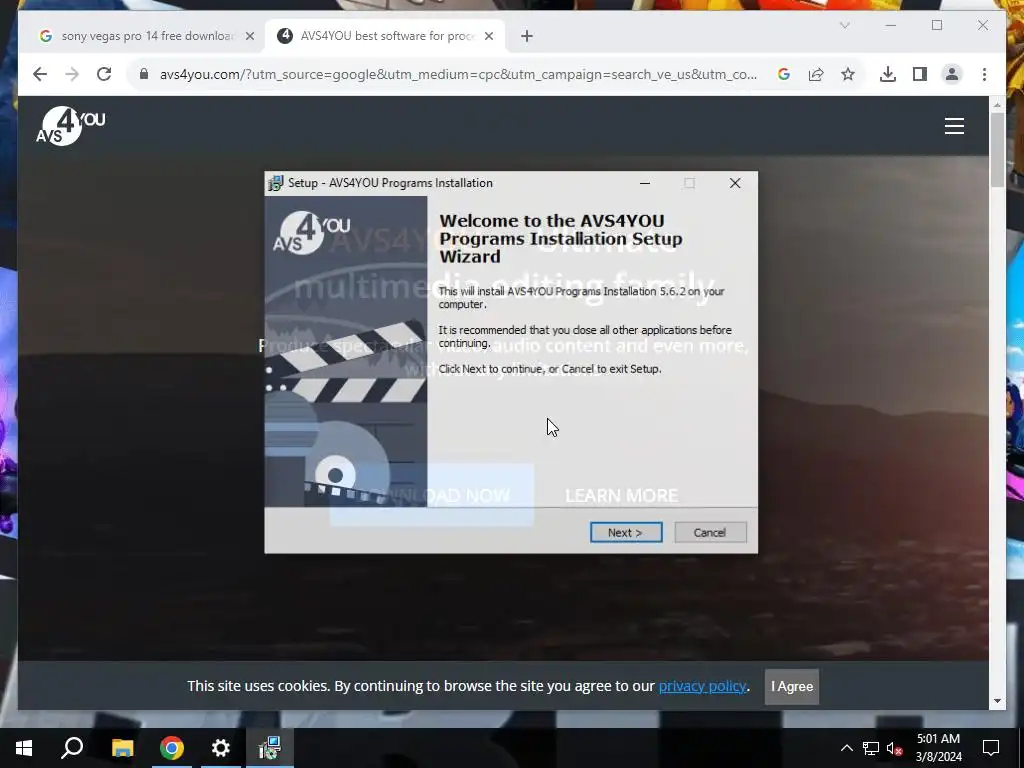The width and height of the screenshot is (1024, 768).
Task: Bookmark this page with the star
Action: (848, 74)
